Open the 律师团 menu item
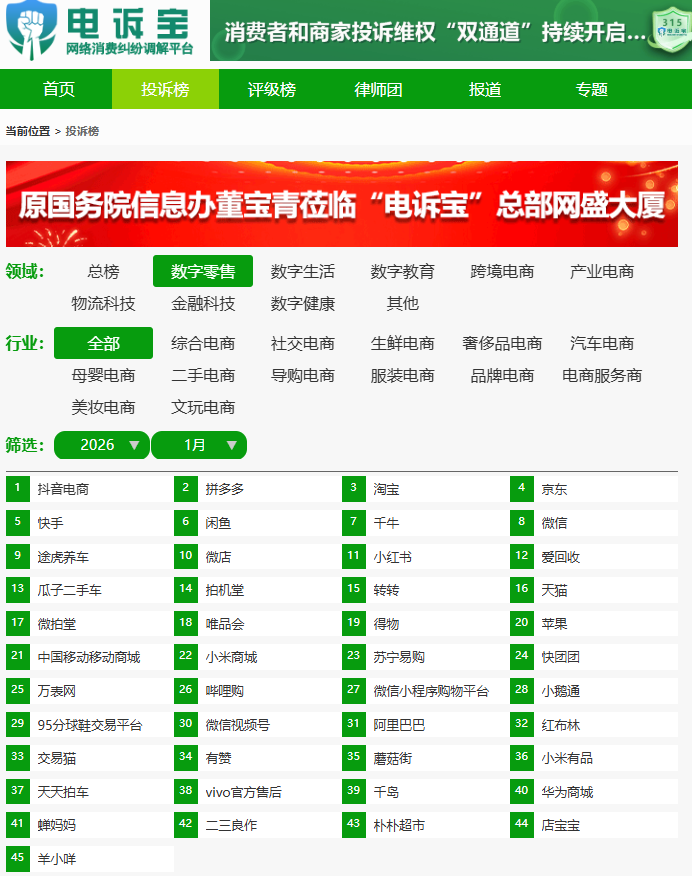The image size is (692, 876). click(x=379, y=89)
